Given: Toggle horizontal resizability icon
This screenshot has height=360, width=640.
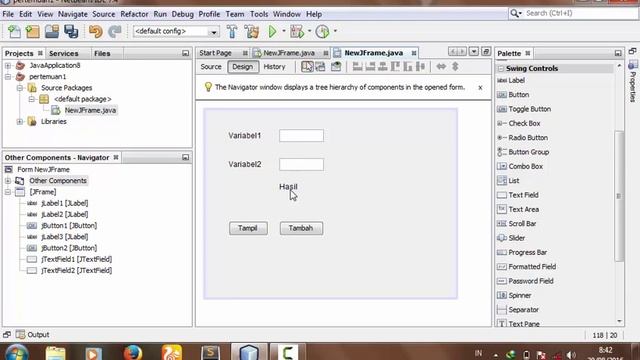Looking at the screenshot, I should 441,67.
